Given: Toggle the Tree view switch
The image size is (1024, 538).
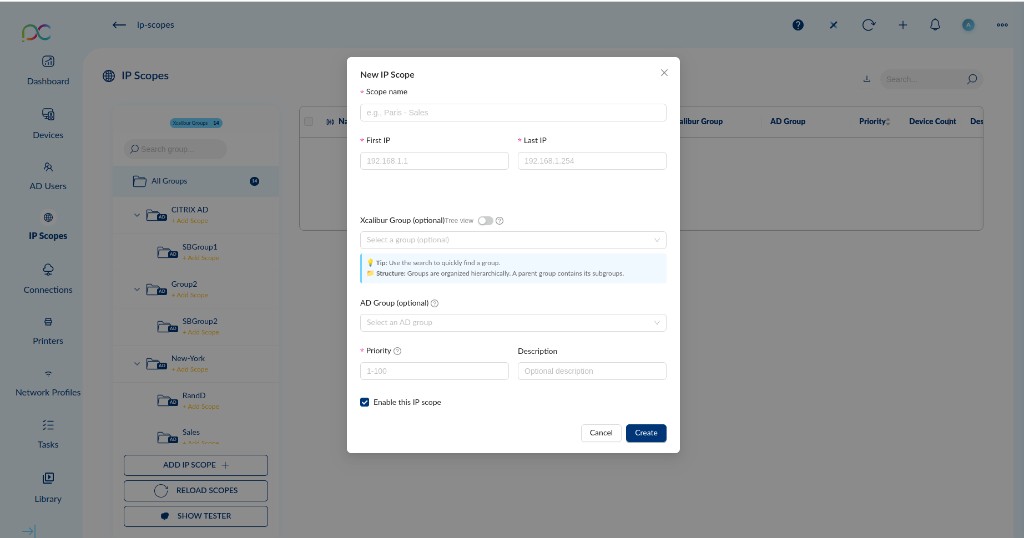Looking at the screenshot, I should point(485,221).
